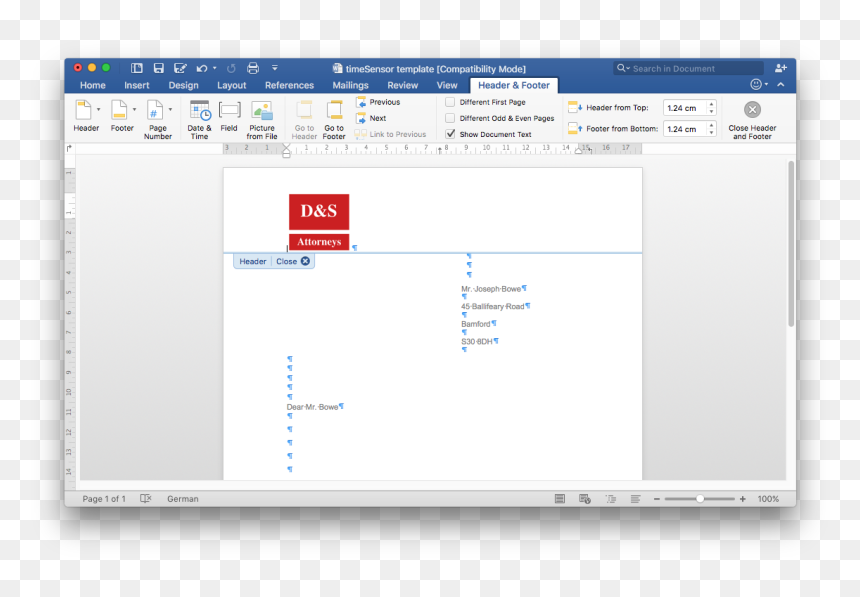Image resolution: width=860 pixels, height=597 pixels.
Task: Switch to Draft view icon
Action: (635, 499)
